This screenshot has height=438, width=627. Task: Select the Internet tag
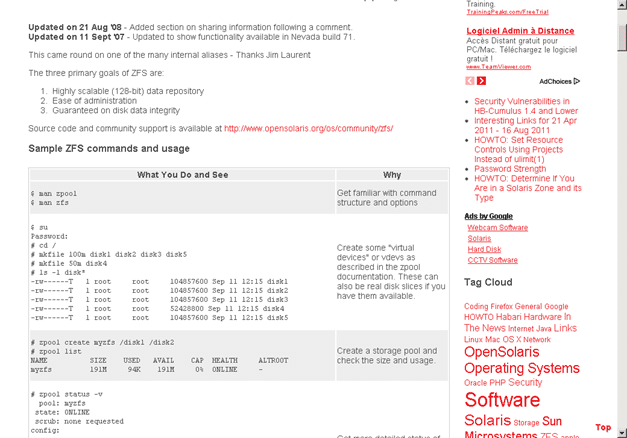pyautogui.click(x=521, y=329)
